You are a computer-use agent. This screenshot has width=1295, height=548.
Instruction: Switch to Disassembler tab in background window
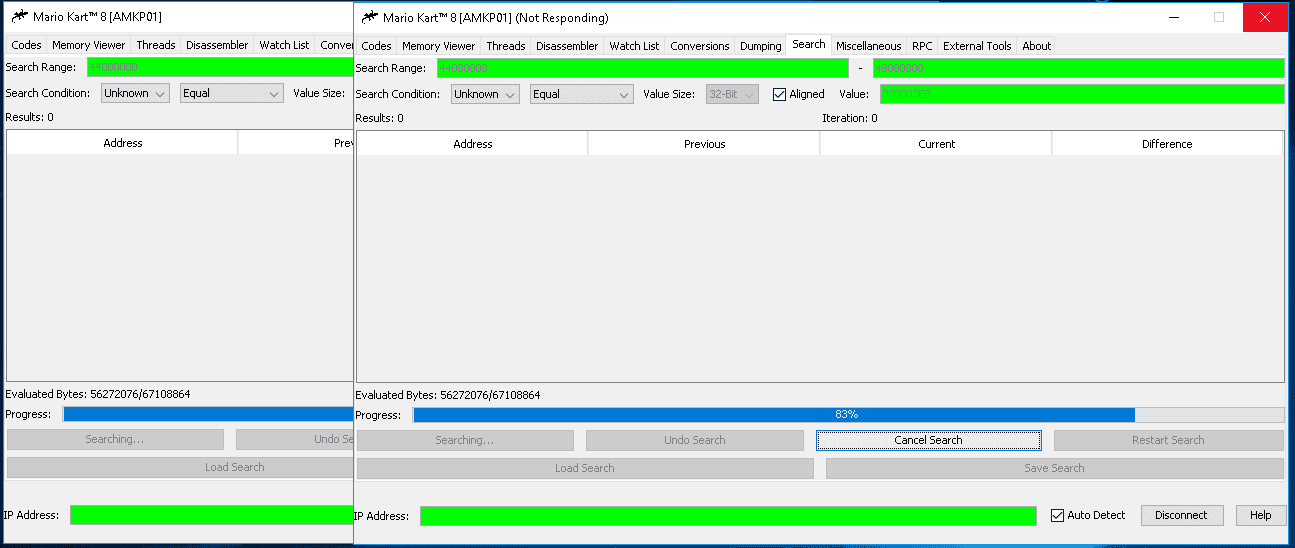[x=217, y=45]
